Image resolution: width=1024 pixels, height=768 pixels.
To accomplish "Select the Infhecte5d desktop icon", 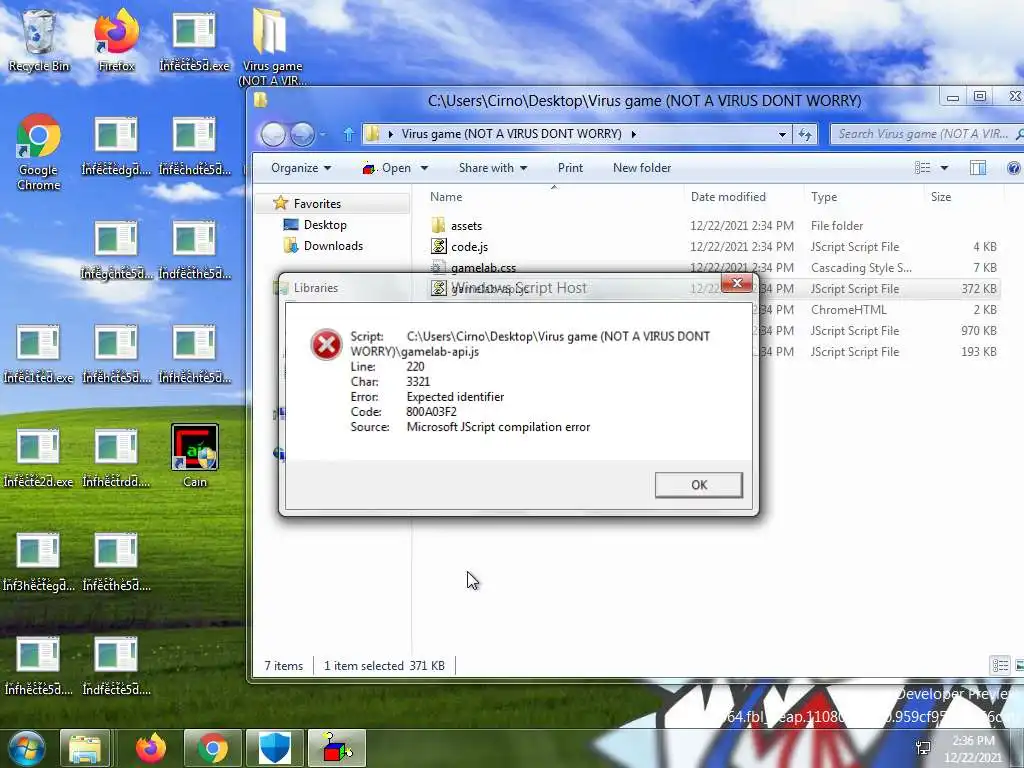I will point(39,665).
